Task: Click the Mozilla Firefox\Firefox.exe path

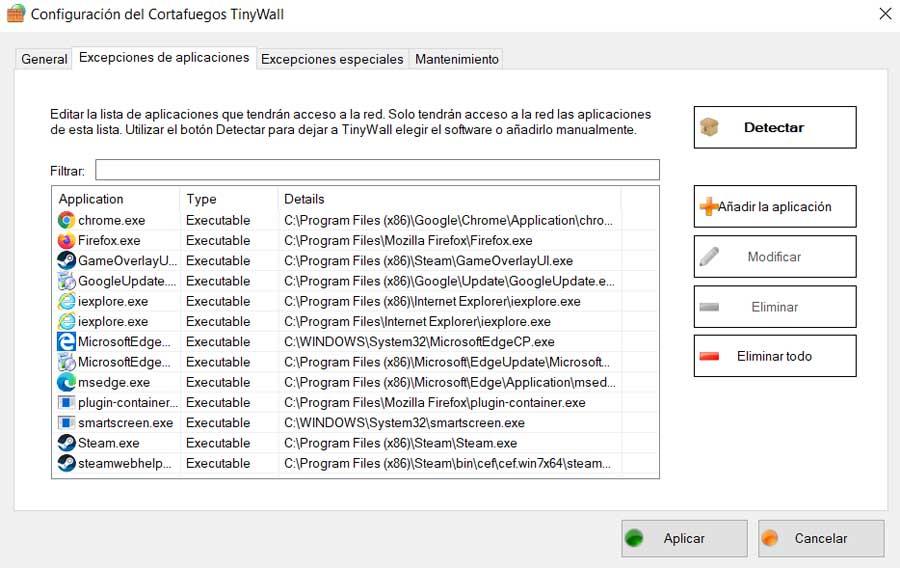Action: pyautogui.click(x=408, y=240)
